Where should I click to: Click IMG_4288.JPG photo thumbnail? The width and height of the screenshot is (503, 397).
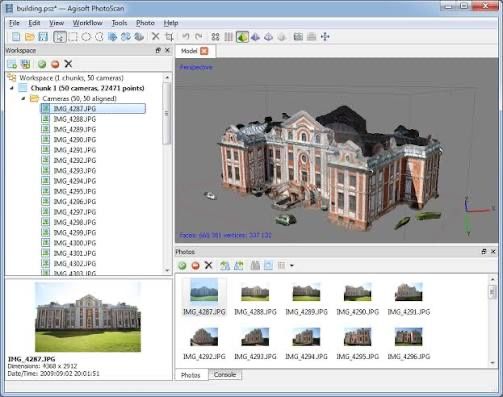pyautogui.click(x=255, y=293)
